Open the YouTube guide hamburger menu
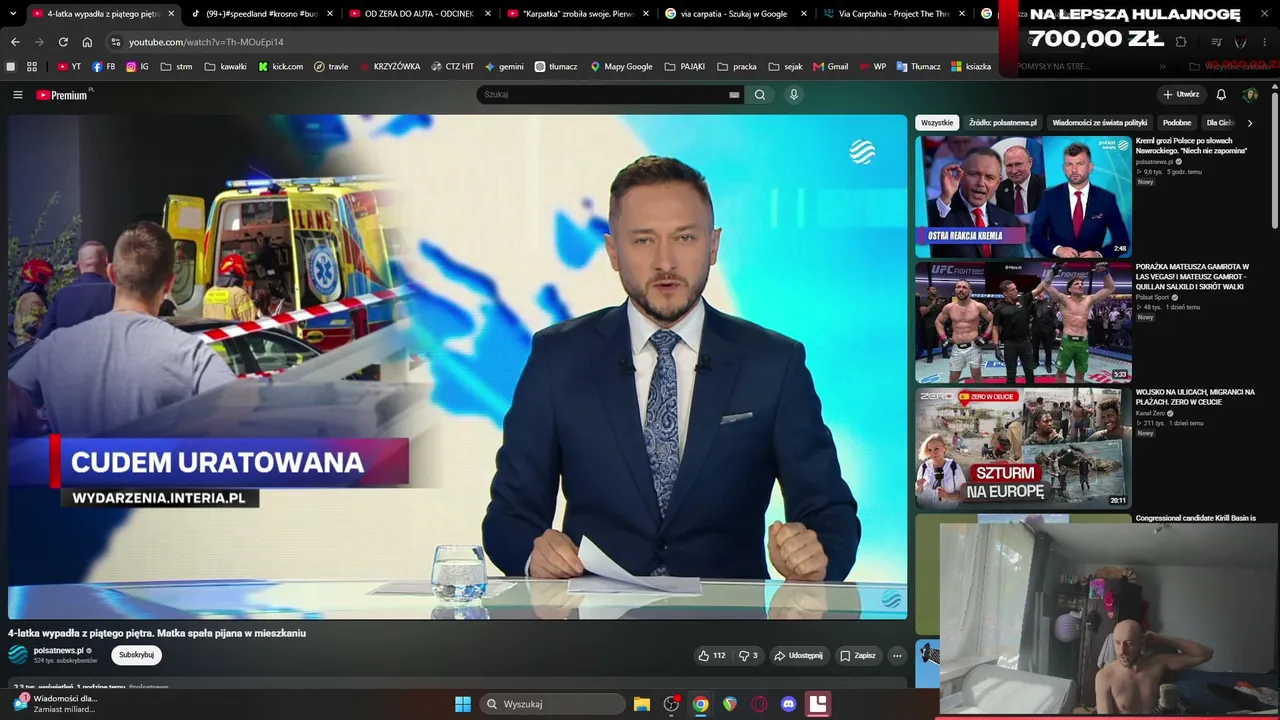The image size is (1280, 720). [18, 95]
